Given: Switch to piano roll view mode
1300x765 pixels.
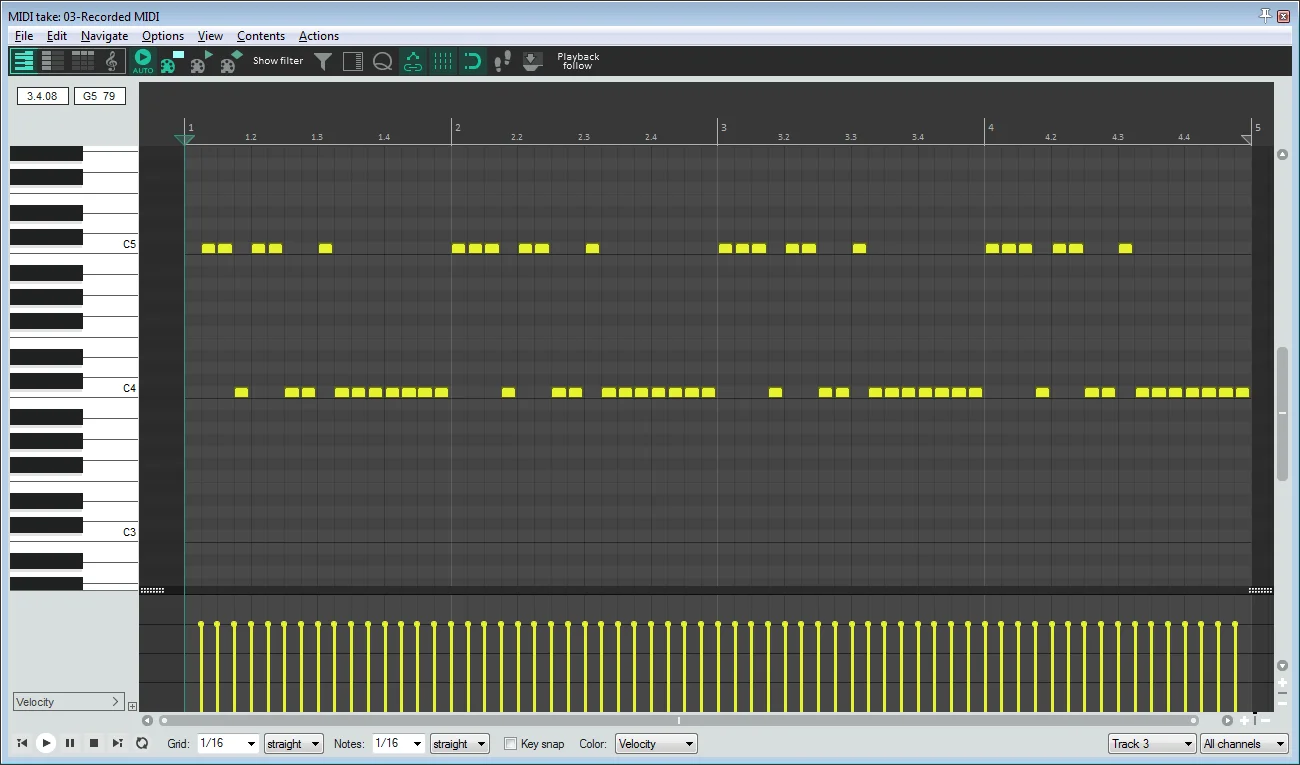Looking at the screenshot, I should pyautogui.click(x=23, y=61).
